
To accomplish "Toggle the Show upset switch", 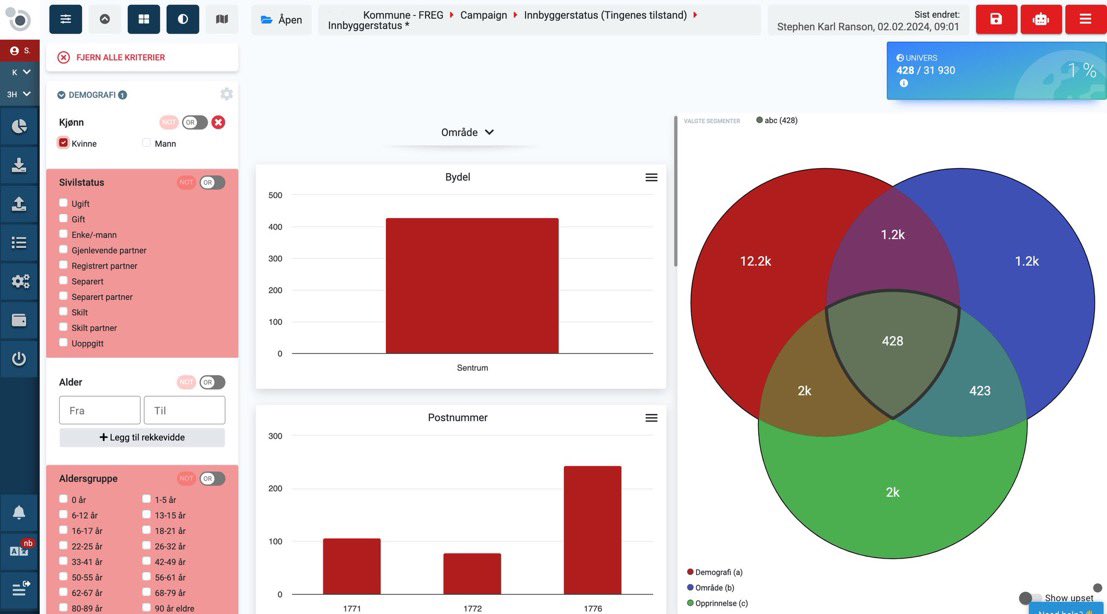I will [x=1031, y=598].
